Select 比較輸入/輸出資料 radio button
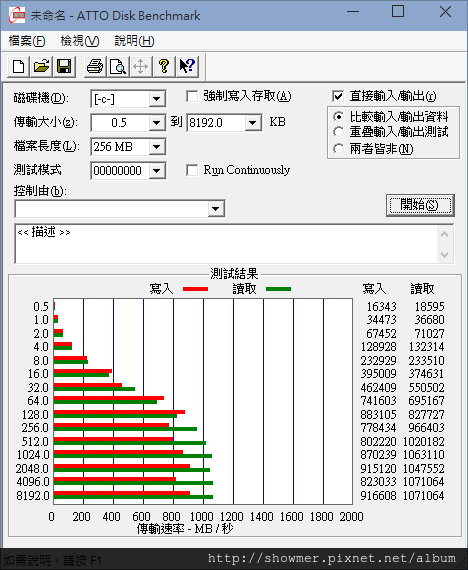The width and height of the screenshot is (468, 570). point(338,117)
